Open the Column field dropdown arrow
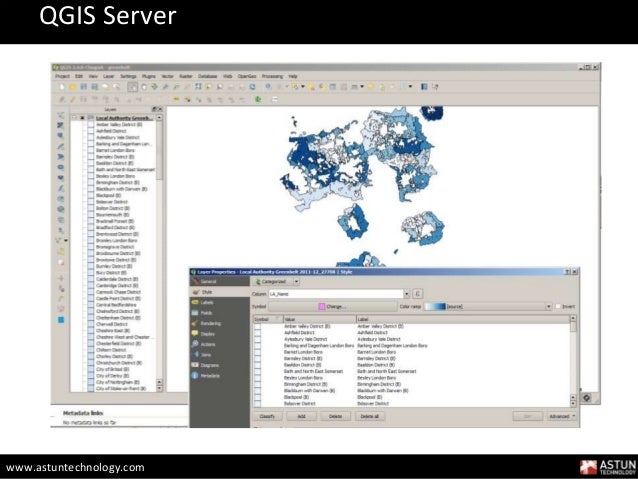 [406, 294]
